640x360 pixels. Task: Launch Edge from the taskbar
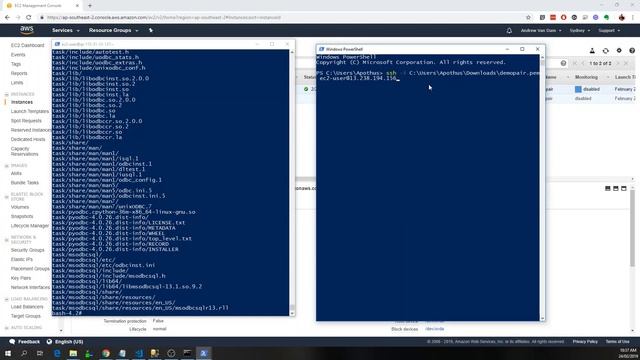(x=57, y=353)
